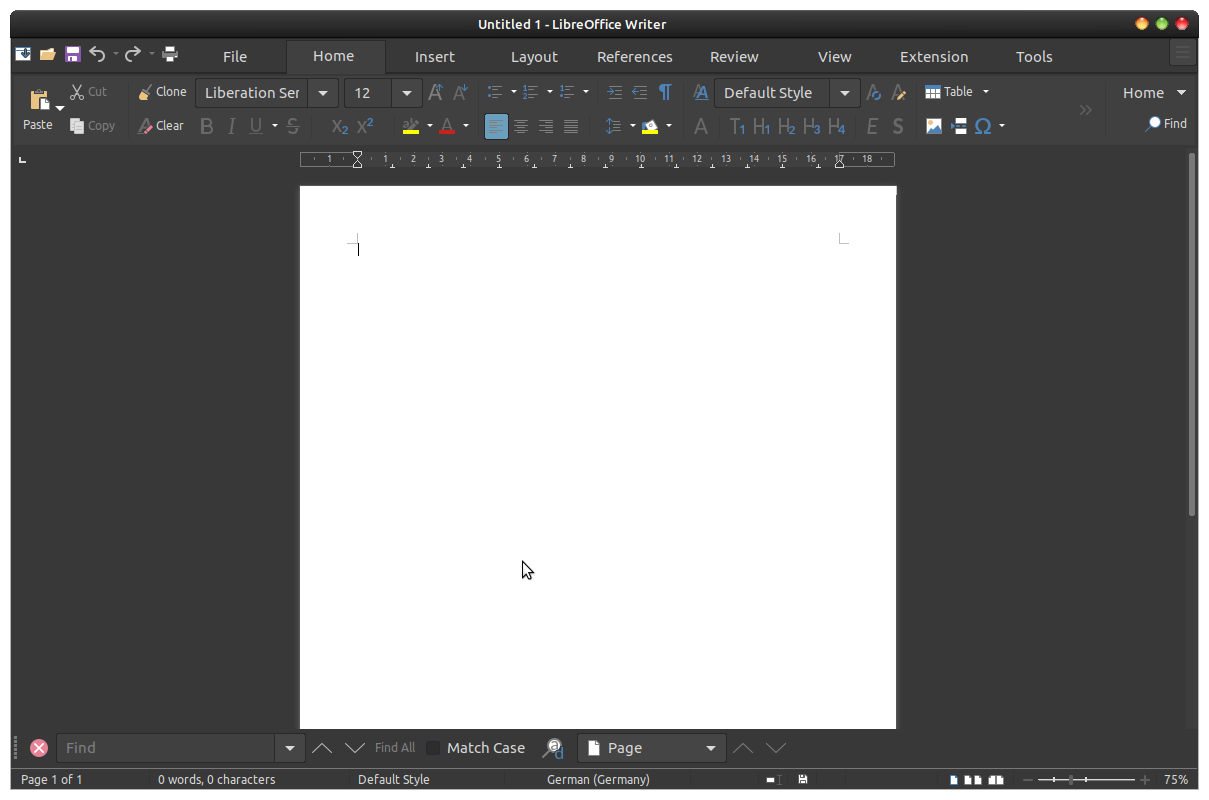Enable Match Case in the Find bar

coord(433,747)
